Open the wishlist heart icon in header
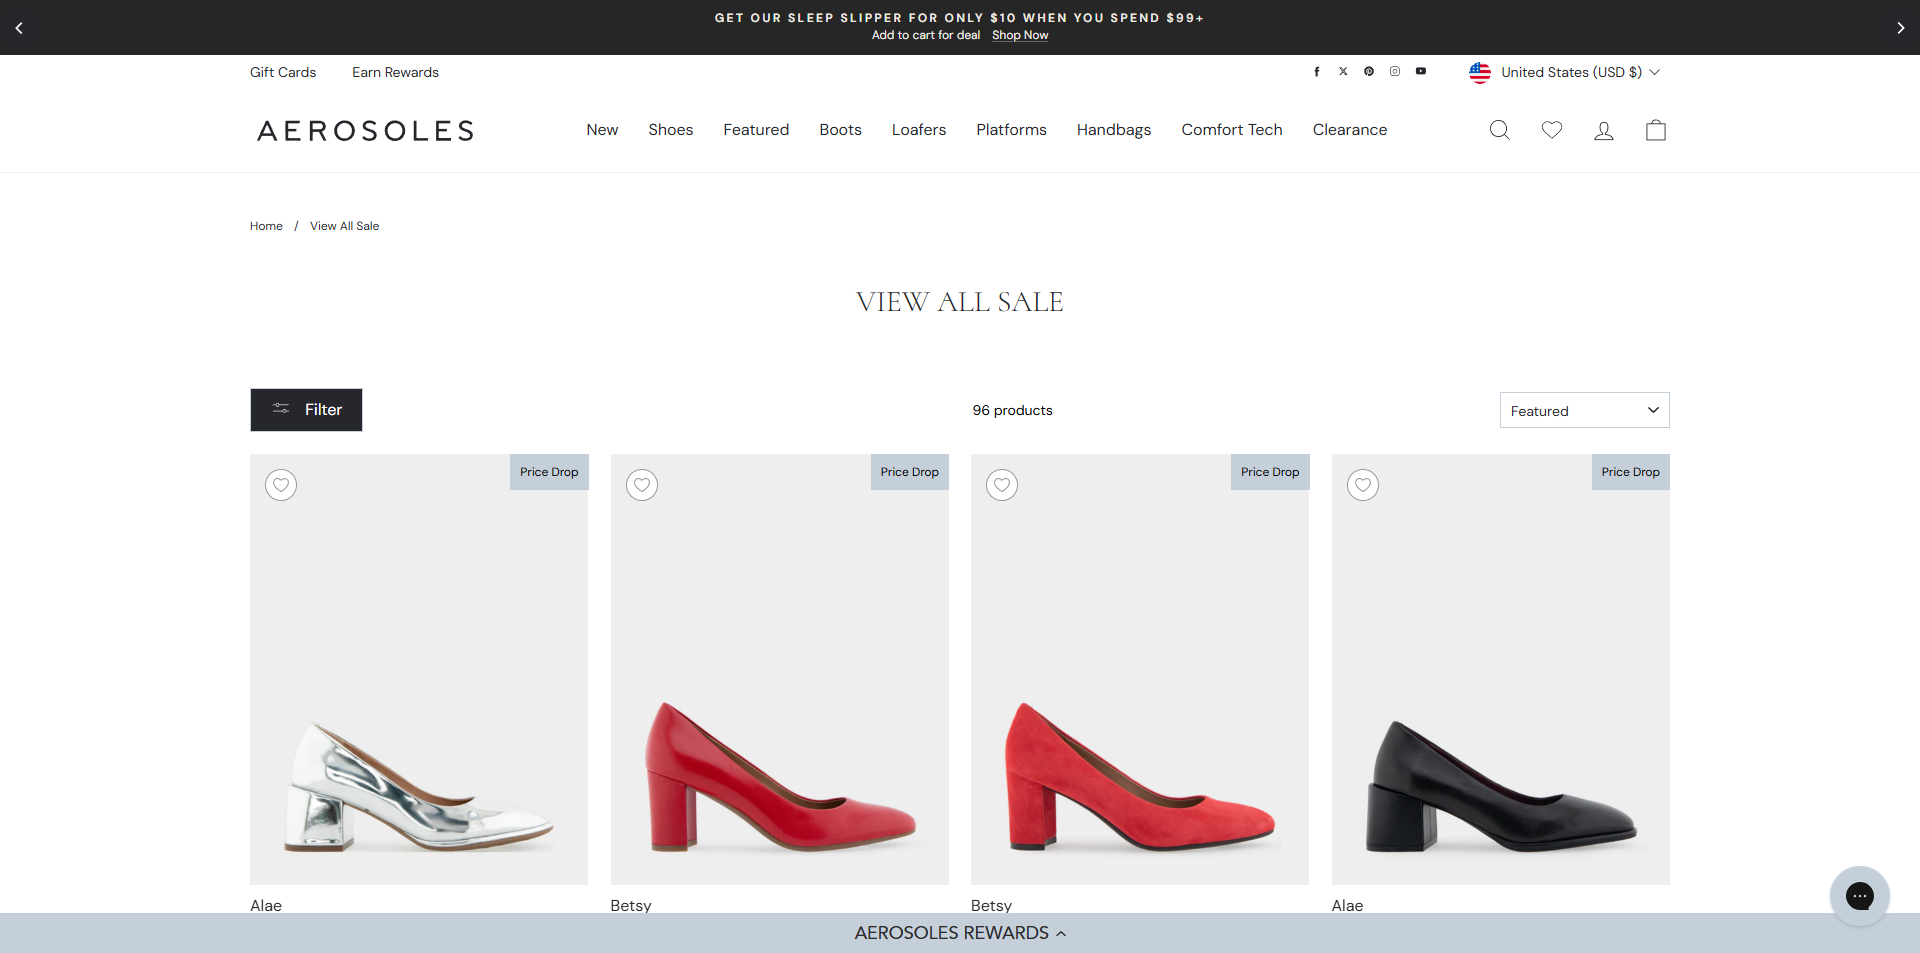The height and width of the screenshot is (953, 1920). (x=1551, y=130)
